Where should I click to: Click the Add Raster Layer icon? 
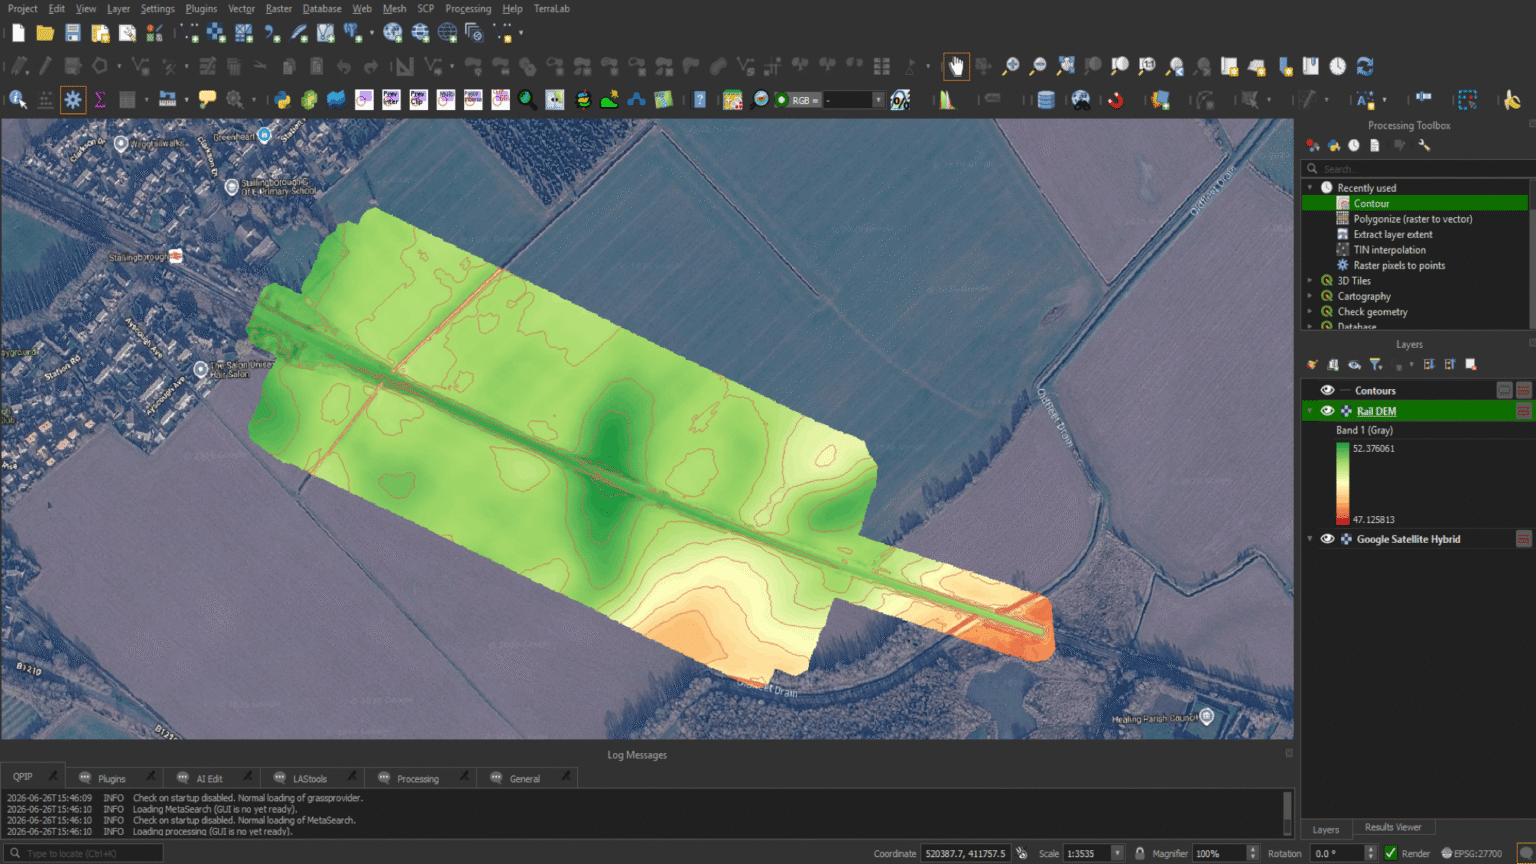pos(216,33)
